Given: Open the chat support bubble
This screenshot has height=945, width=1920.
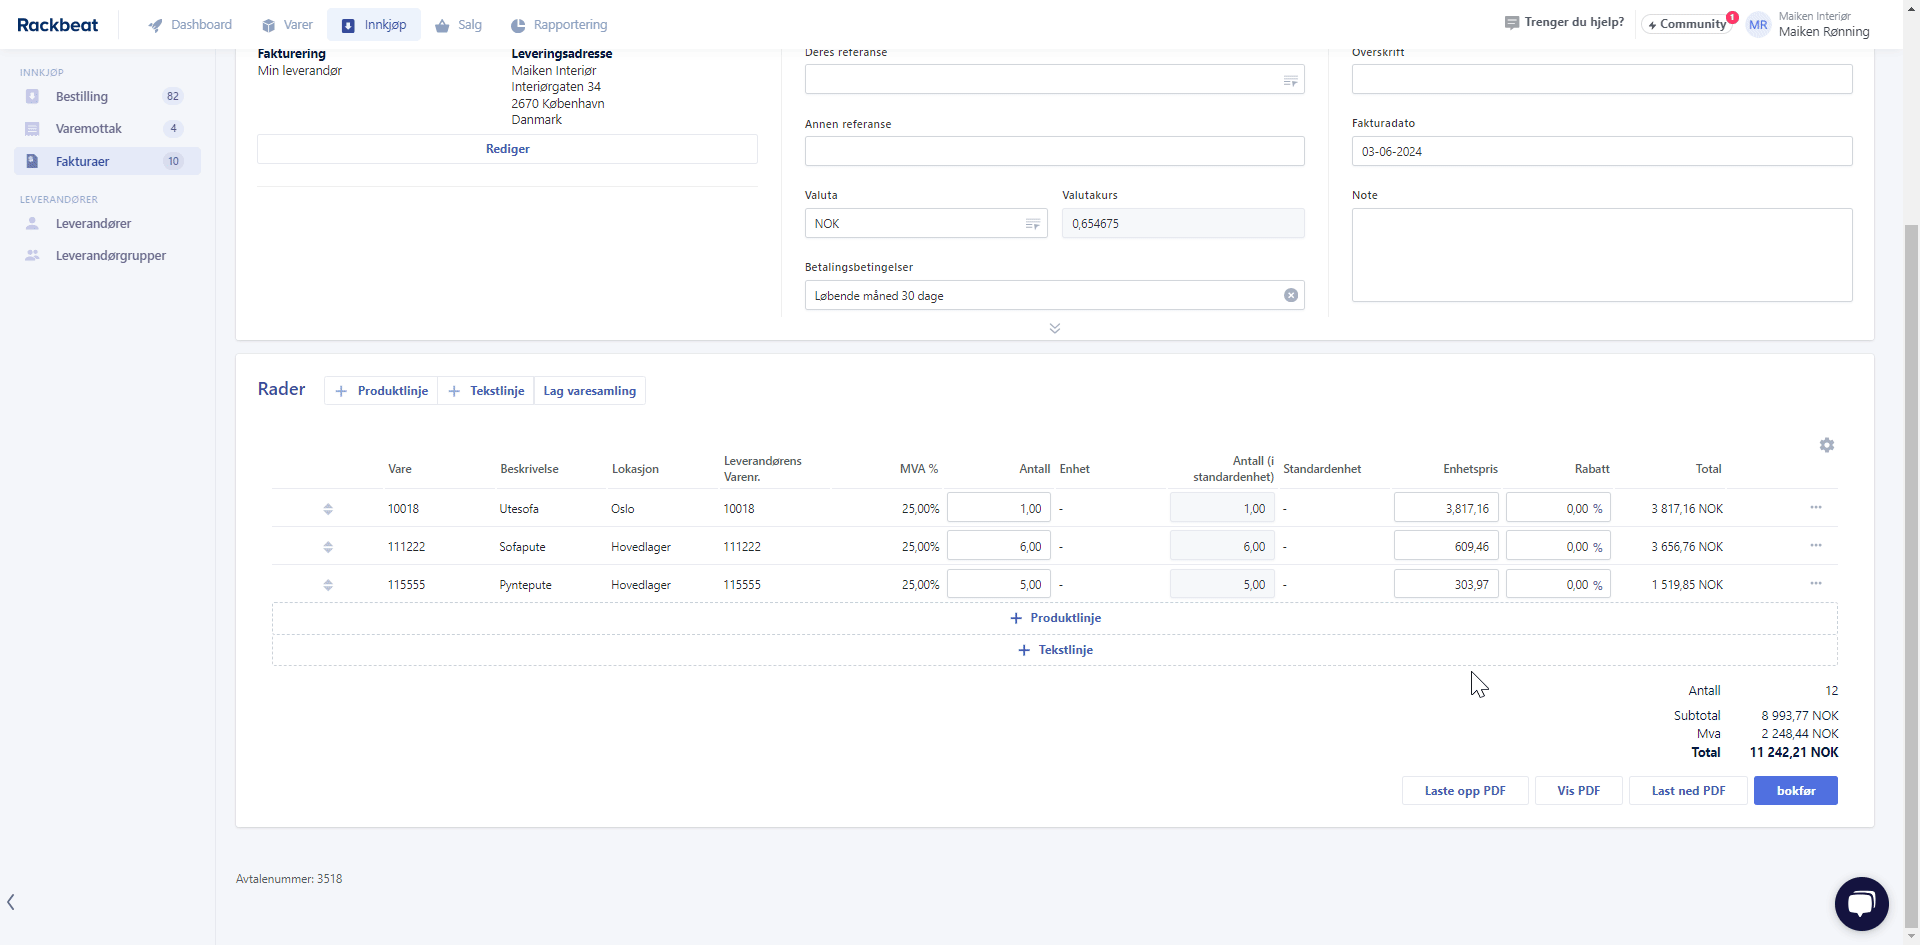Looking at the screenshot, I should click(x=1861, y=903).
